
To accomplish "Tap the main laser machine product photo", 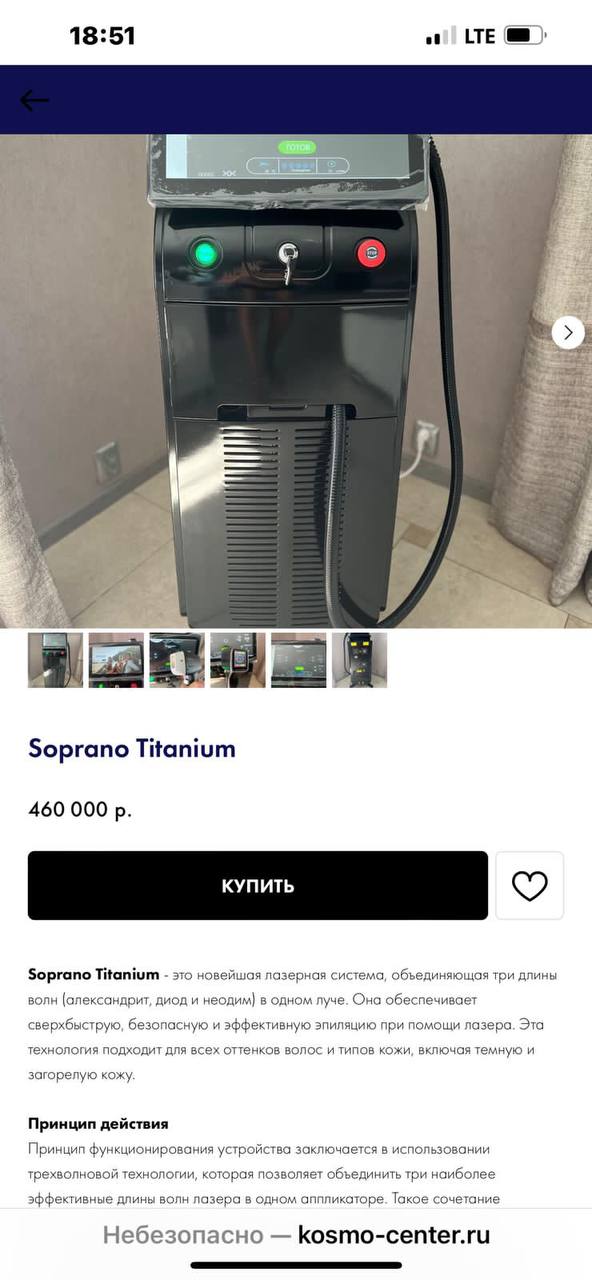I will tap(296, 381).
